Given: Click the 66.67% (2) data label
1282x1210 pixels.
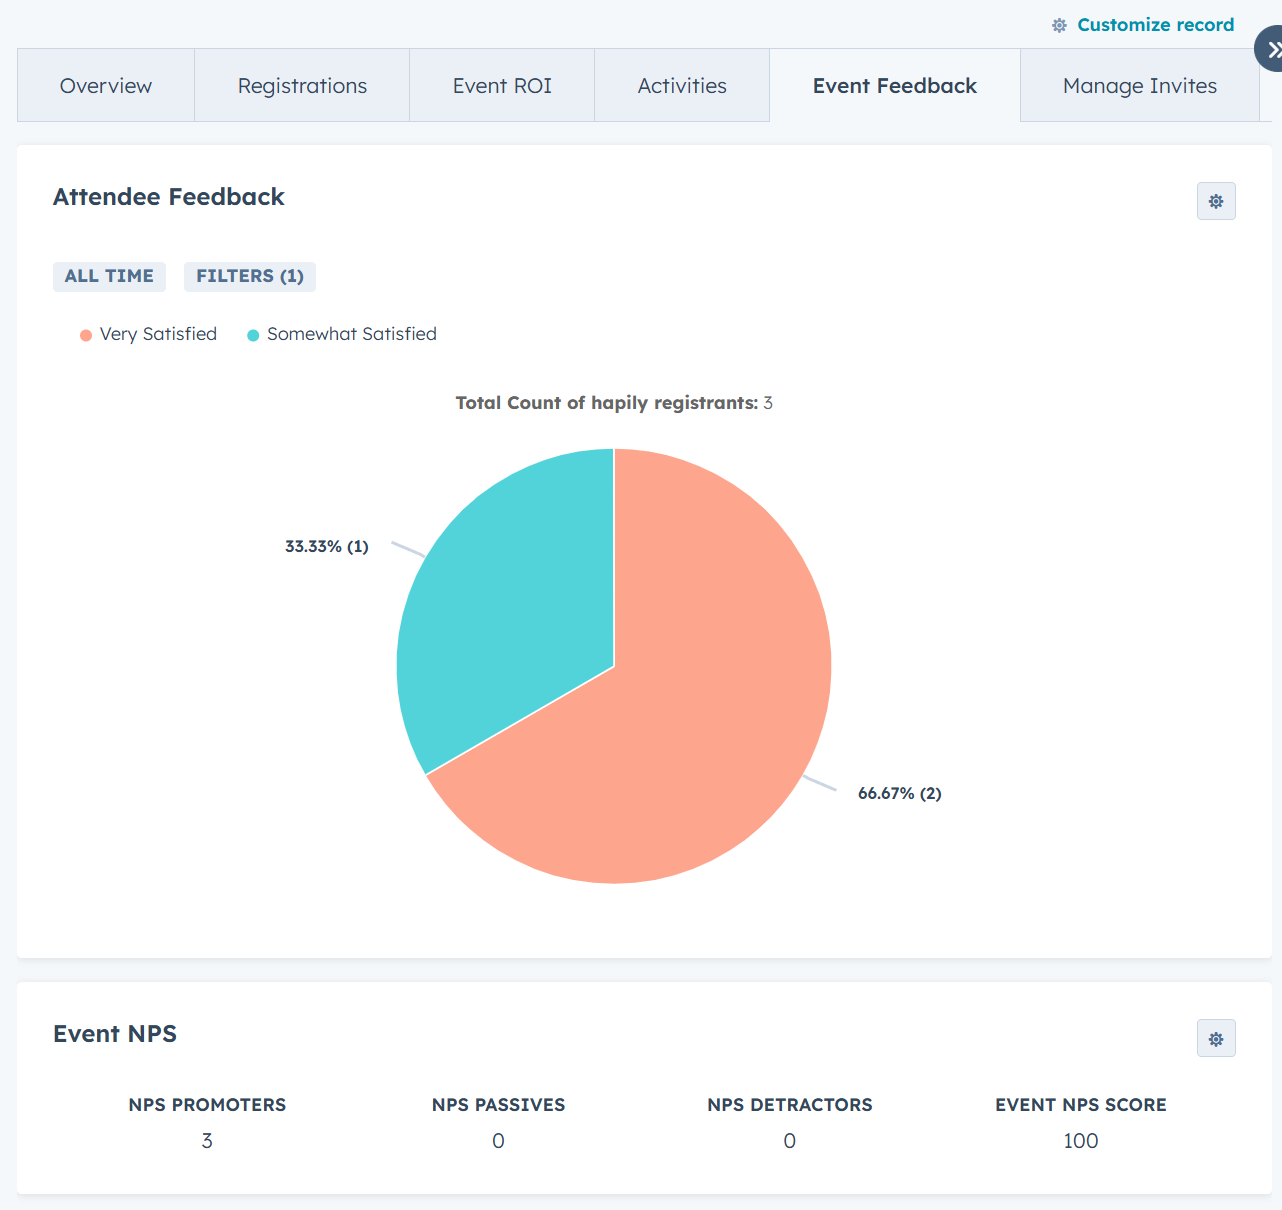Looking at the screenshot, I should (899, 792).
